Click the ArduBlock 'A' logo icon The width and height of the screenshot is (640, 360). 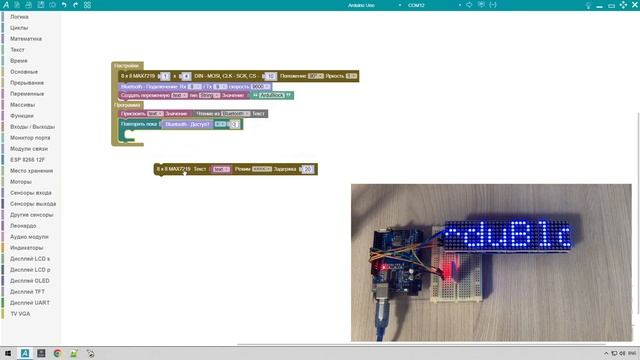pyautogui.click(x=6, y=5)
